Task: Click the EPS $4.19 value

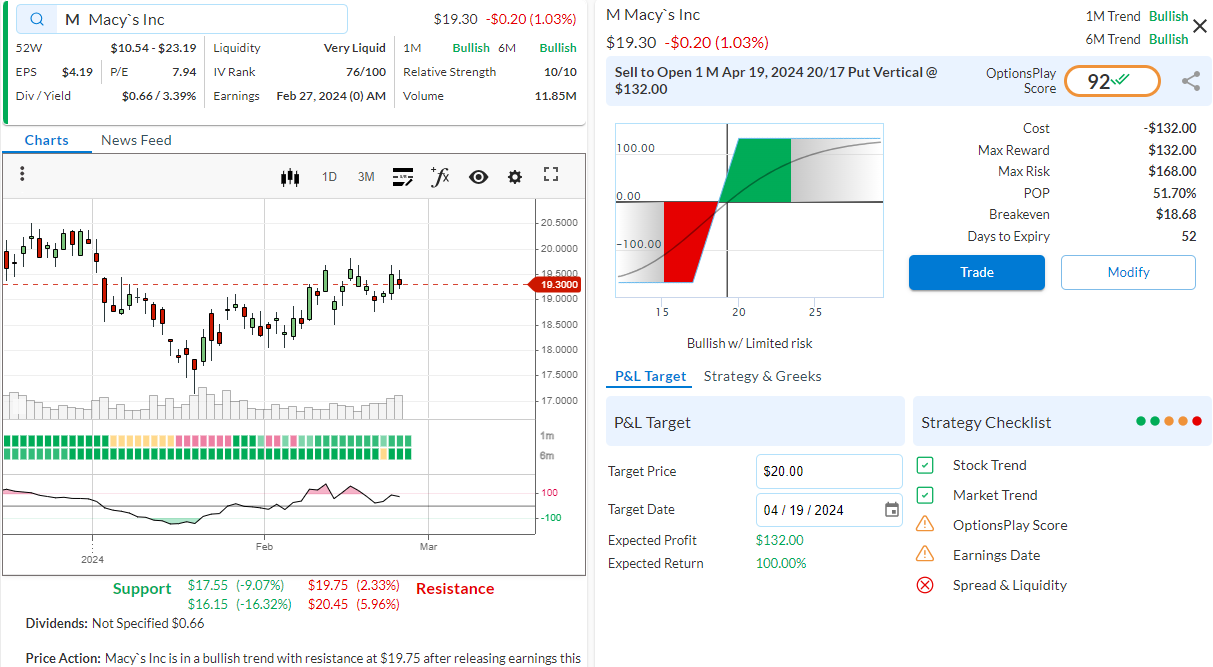Action: pos(77,72)
